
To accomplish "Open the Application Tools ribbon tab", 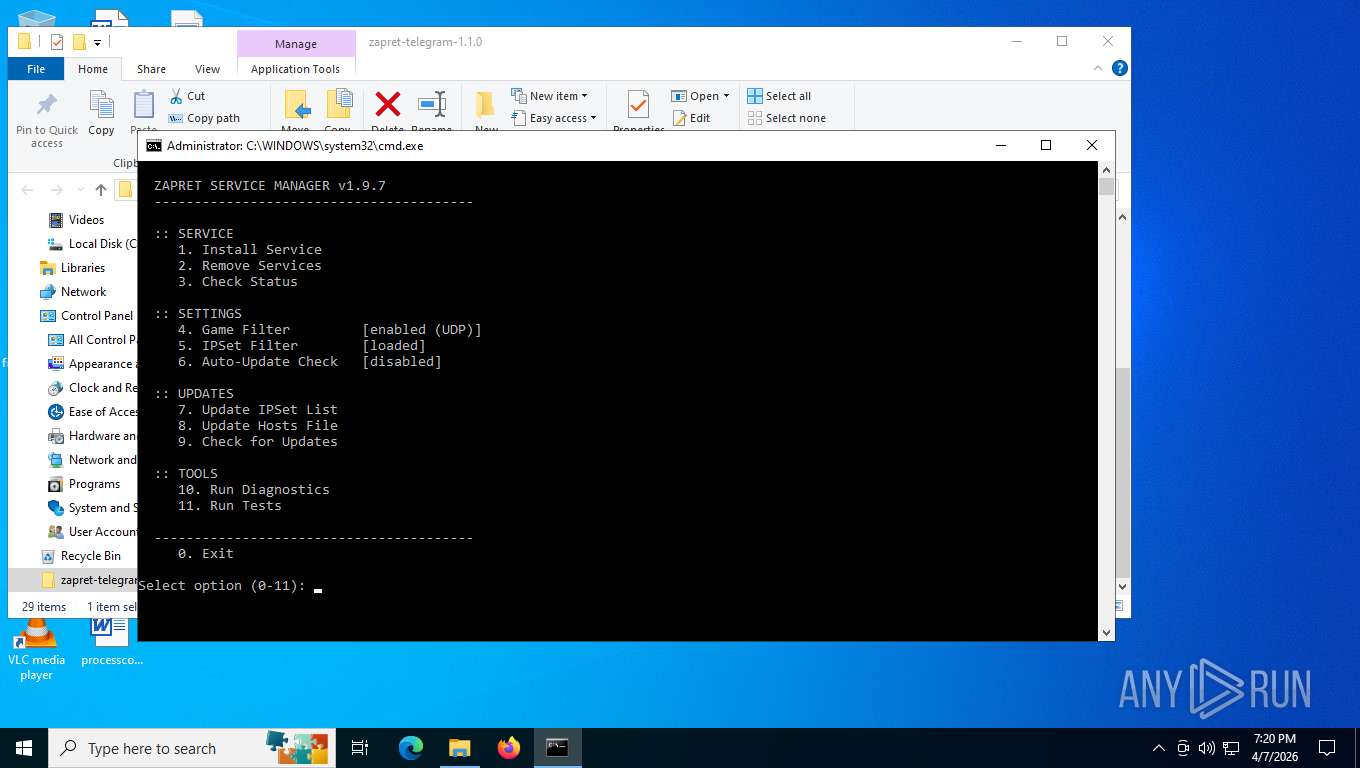I will click(x=295, y=69).
